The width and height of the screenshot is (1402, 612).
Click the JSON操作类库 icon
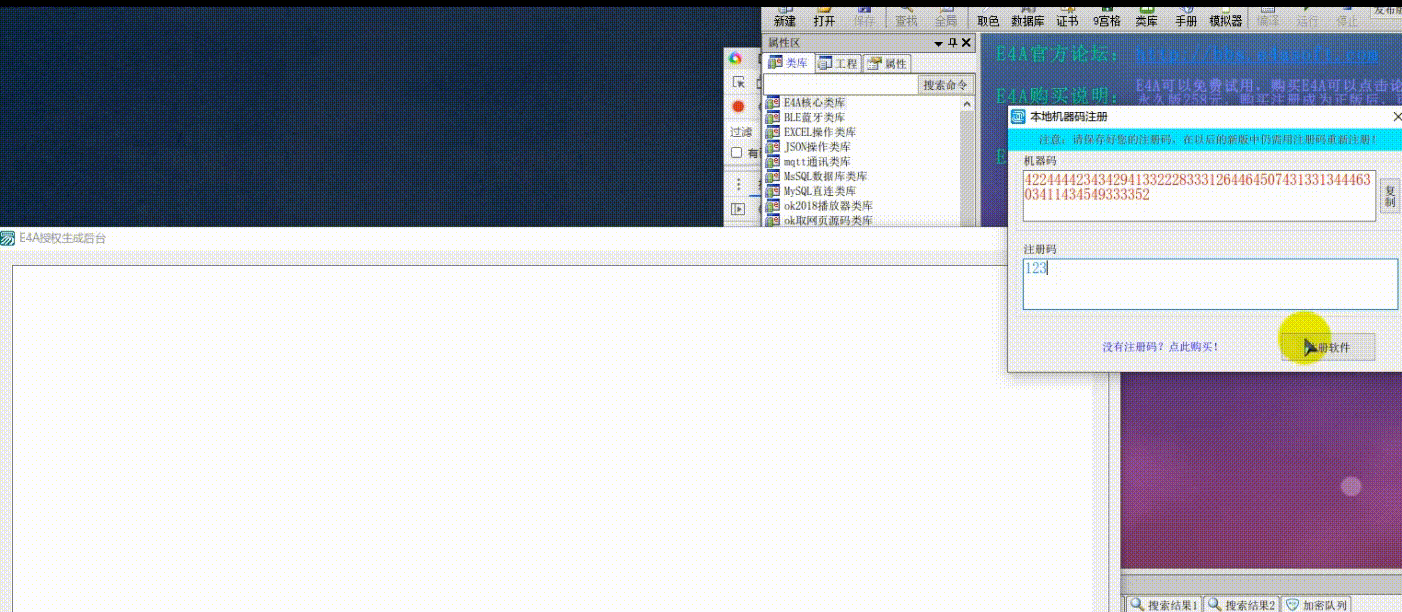pos(772,147)
